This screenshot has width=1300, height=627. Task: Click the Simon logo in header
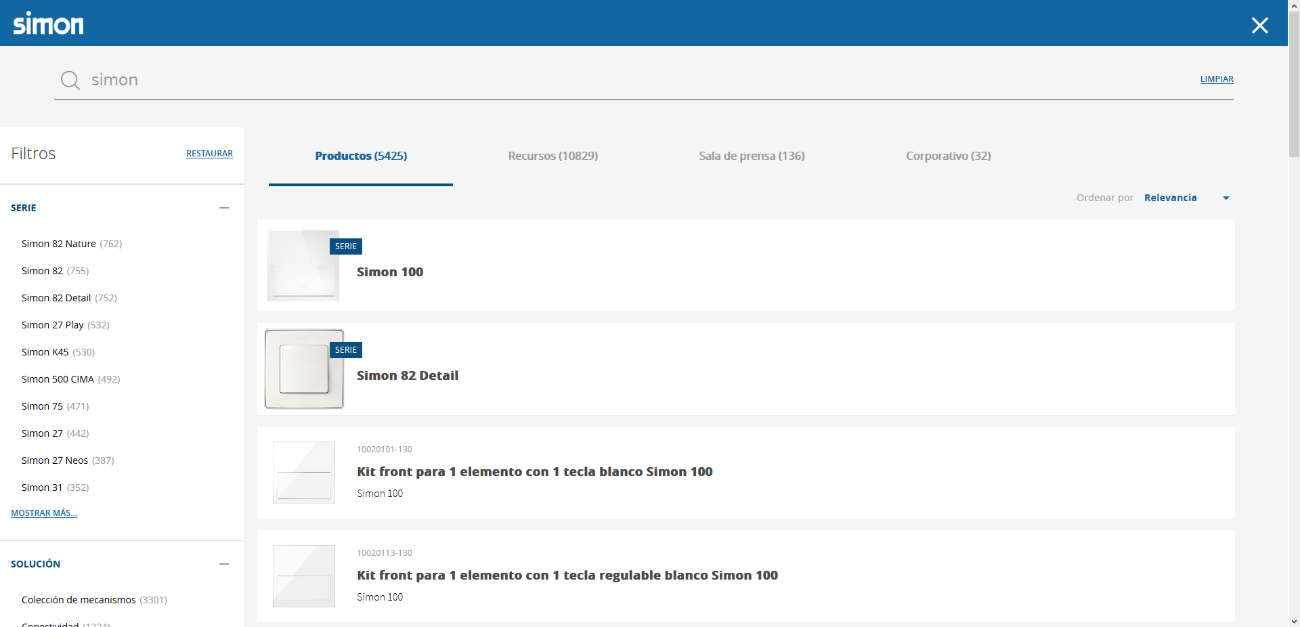coord(48,24)
